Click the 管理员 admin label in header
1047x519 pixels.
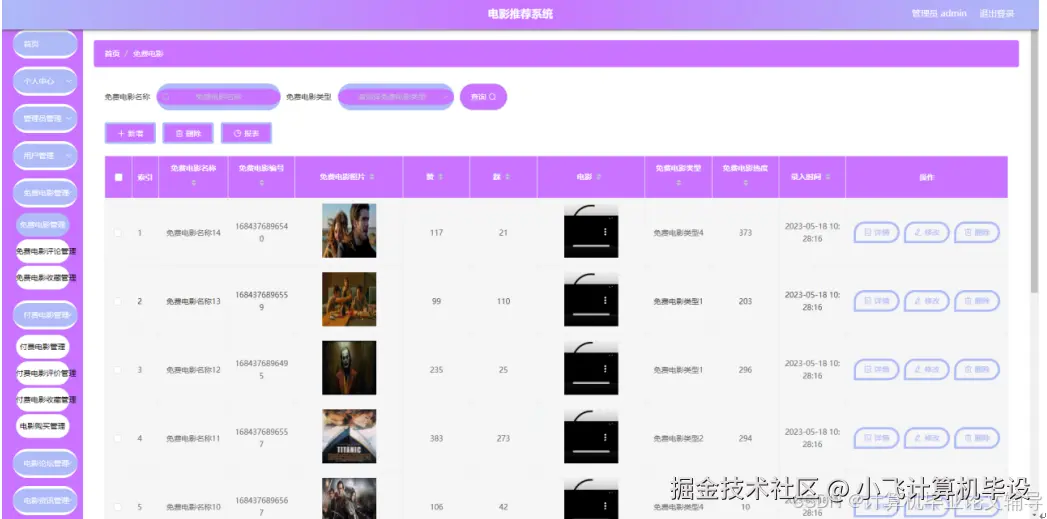[x=939, y=13]
